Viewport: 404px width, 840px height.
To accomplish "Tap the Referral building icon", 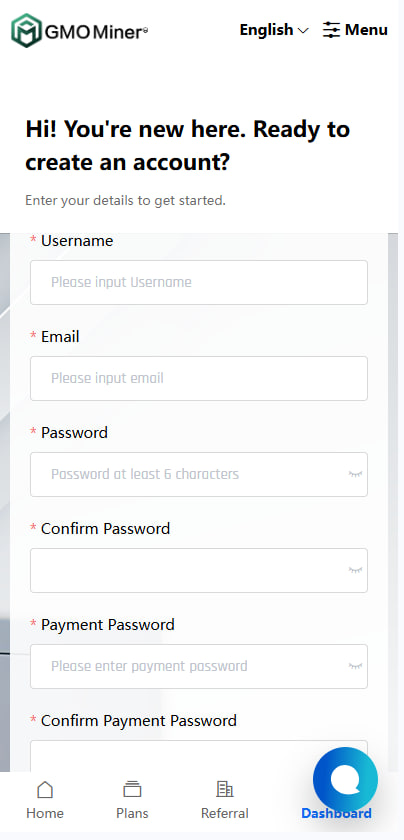I will point(225,789).
